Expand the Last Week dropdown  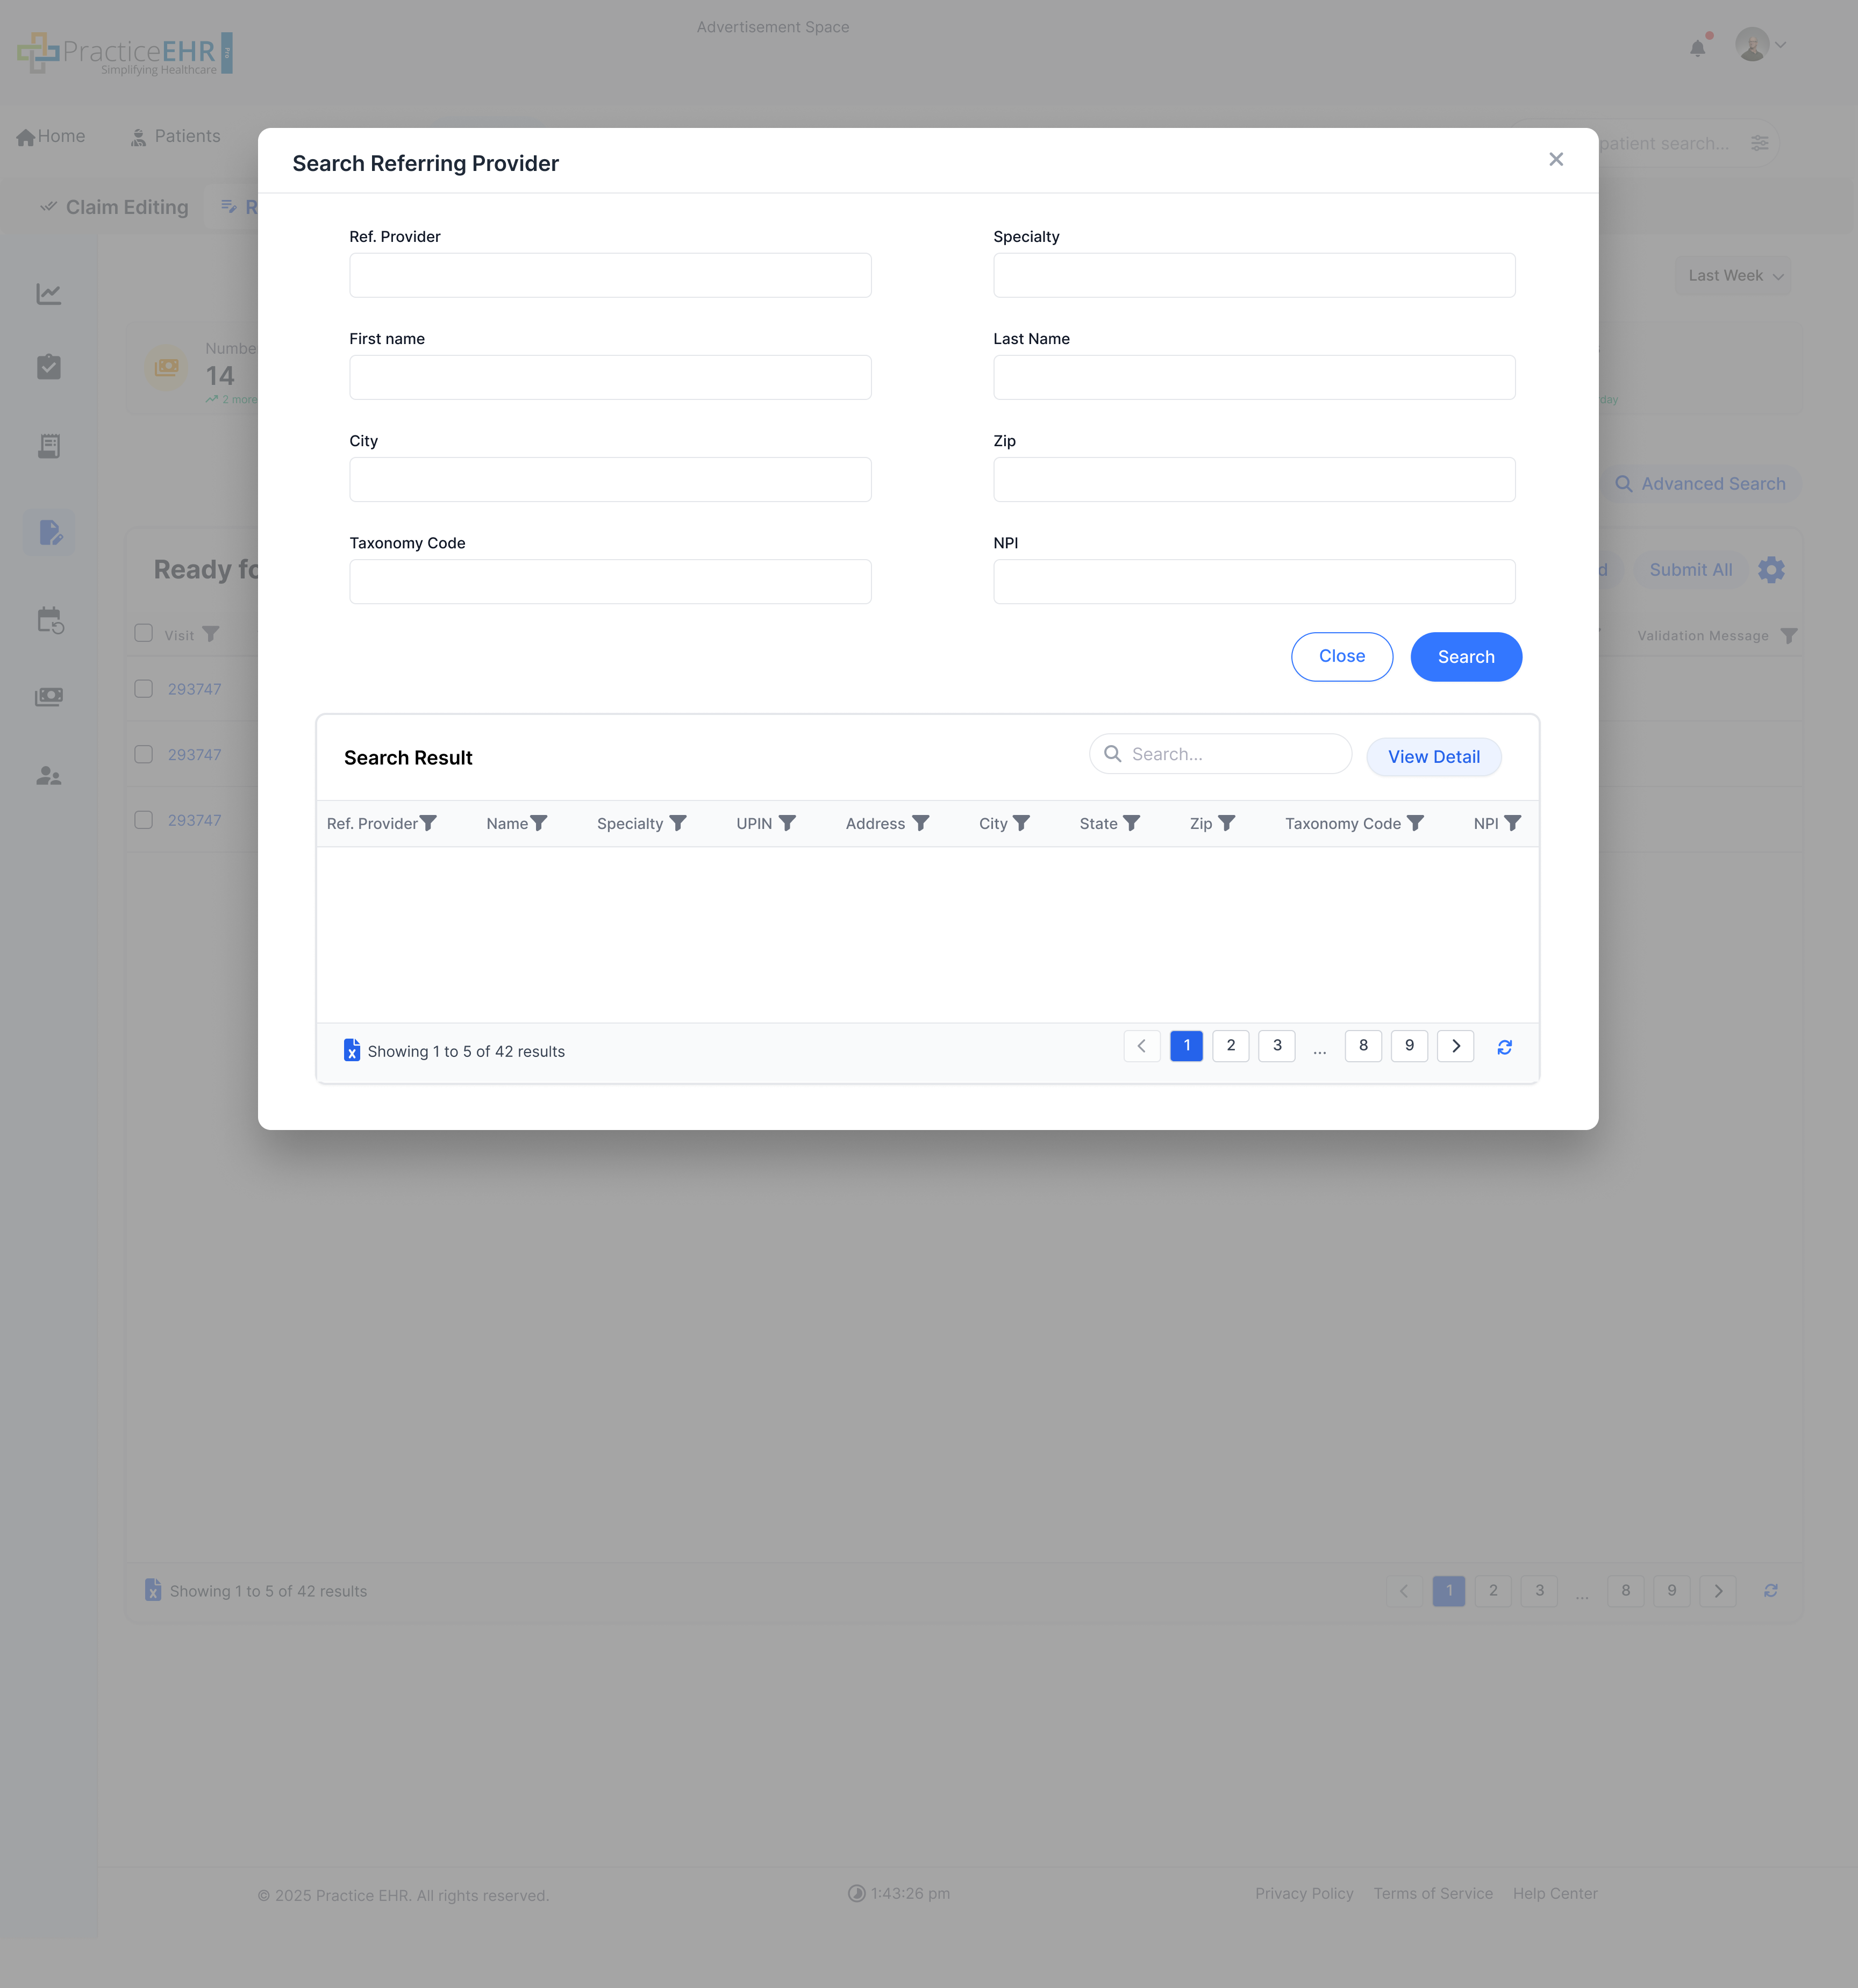coord(1735,276)
